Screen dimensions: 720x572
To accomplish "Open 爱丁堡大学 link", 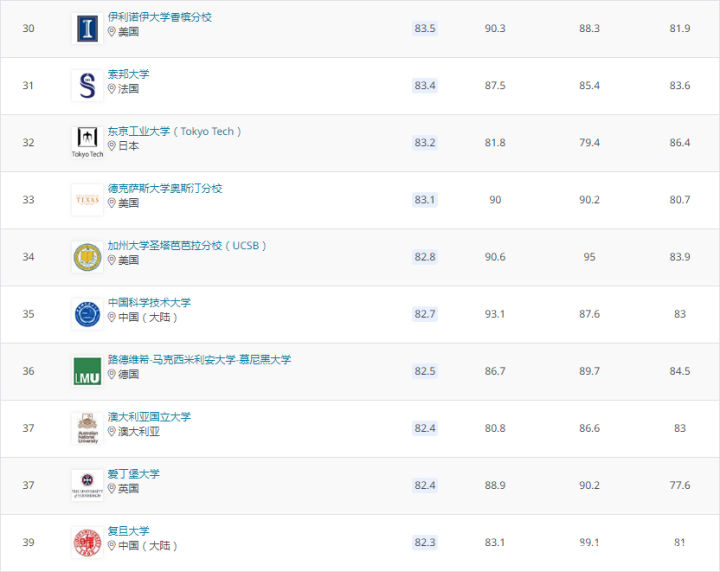I will pyautogui.click(x=134, y=474).
